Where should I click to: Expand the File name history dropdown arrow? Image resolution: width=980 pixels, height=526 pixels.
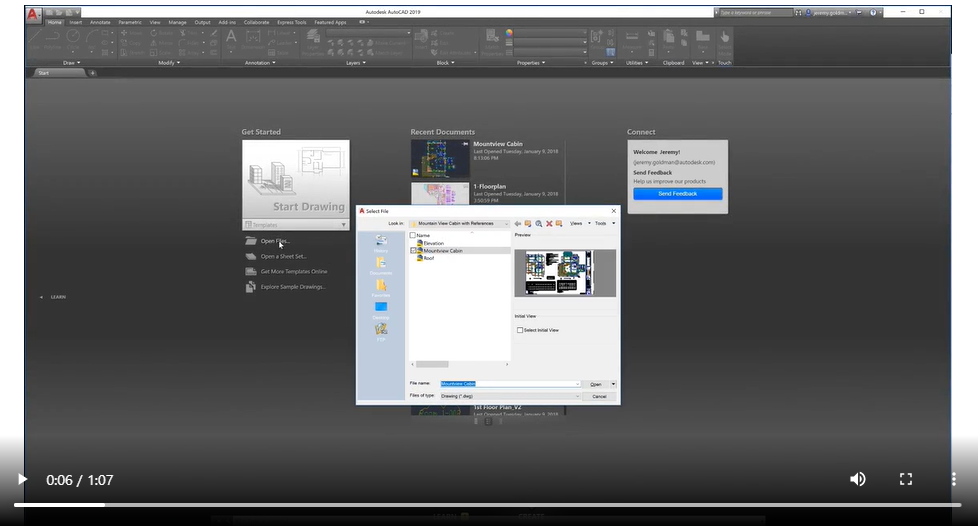click(x=577, y=384)
